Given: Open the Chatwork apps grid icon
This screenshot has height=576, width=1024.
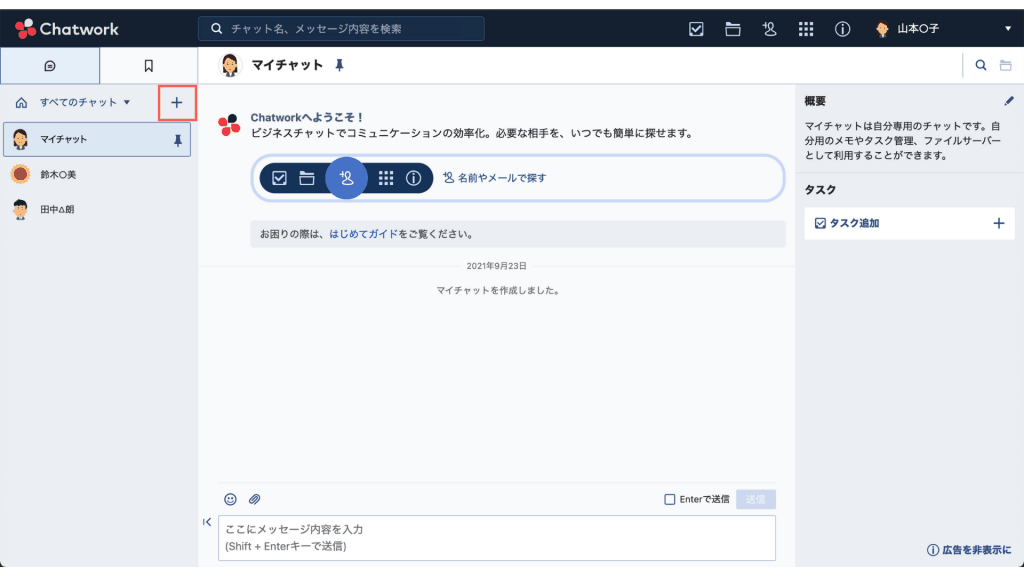Looking at the screenshot, I should coord(806,29).
